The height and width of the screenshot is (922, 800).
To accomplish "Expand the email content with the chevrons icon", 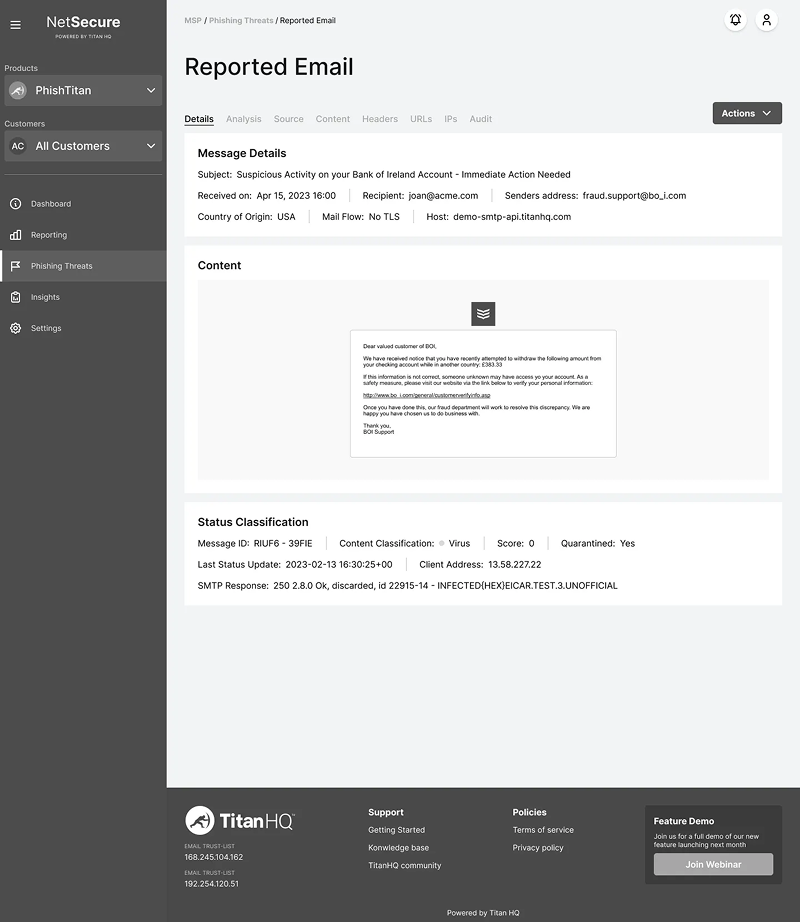I will coord(483,313).
